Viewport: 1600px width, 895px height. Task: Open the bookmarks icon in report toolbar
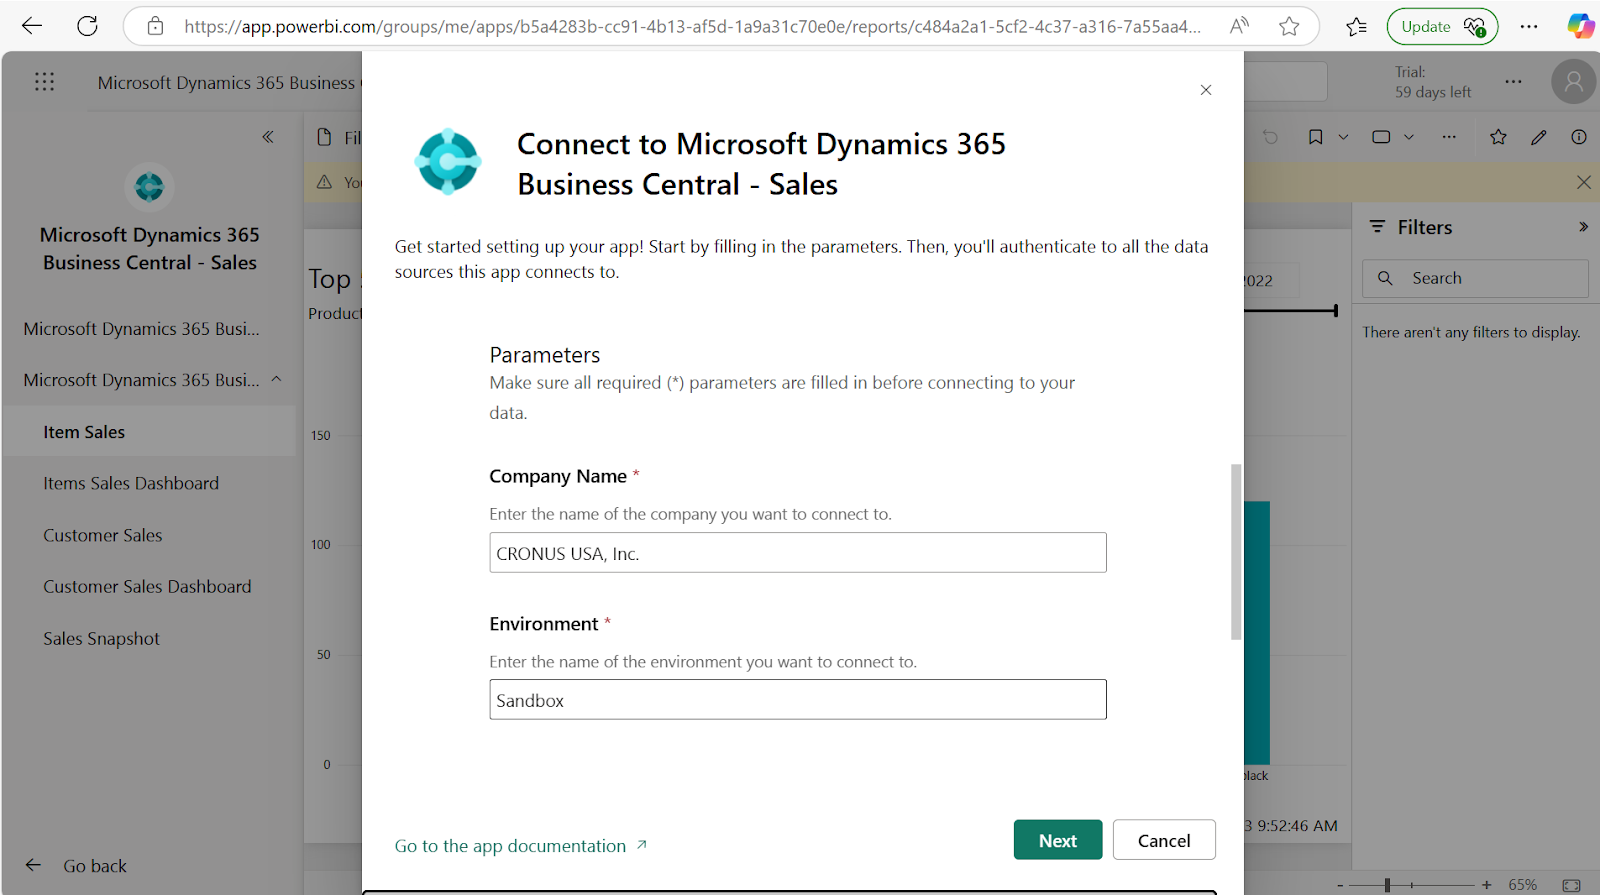pos(1316,137)
